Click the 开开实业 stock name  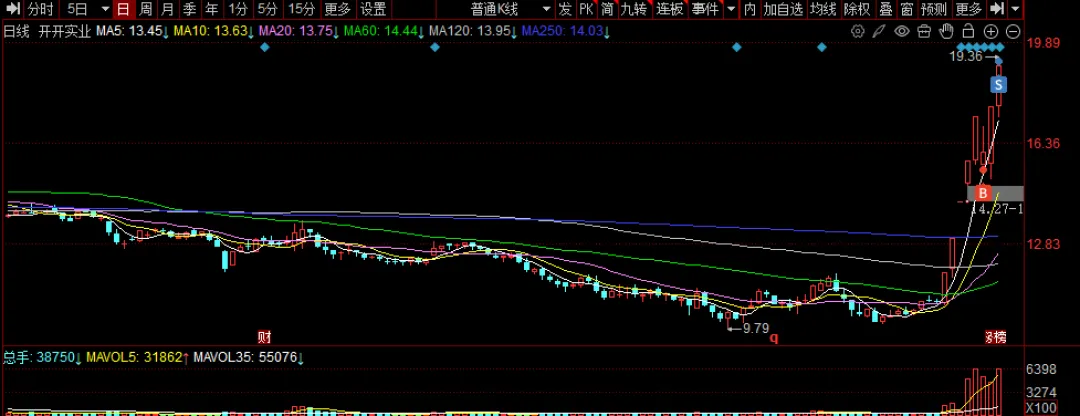point(65,31)
